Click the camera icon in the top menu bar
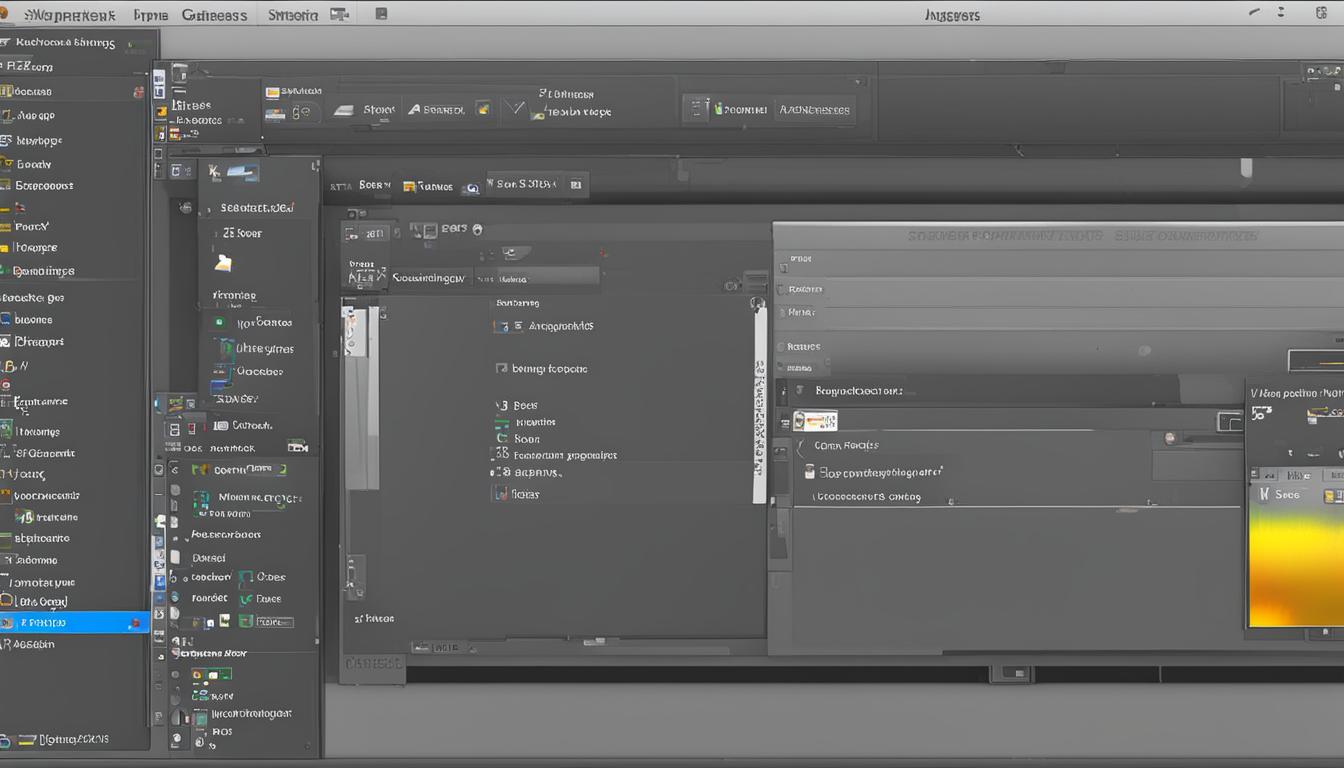The height and width of the screenshot is (768, 1344). pyautogui.click(x=339, y=14)
